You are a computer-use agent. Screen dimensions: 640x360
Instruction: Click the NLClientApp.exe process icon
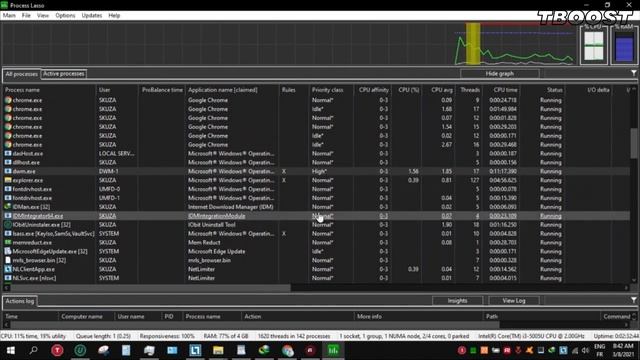tap(8, 269)
